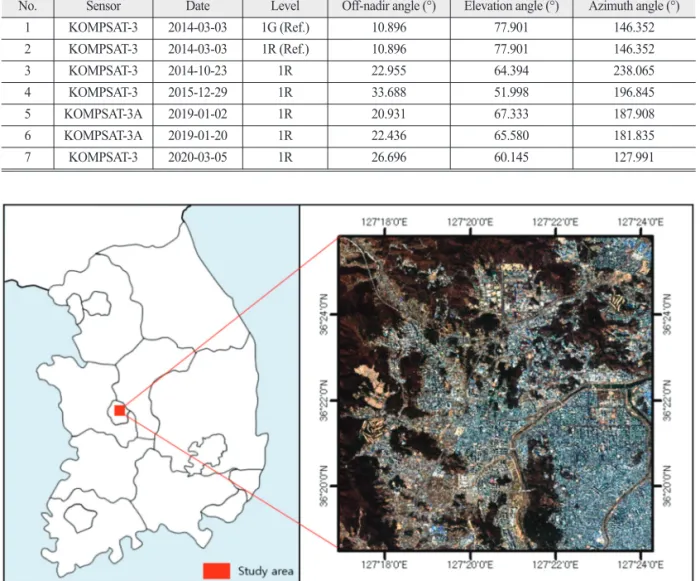Select off-nadir value '22.955'
The image size is (700, 581).
(389, 71)
